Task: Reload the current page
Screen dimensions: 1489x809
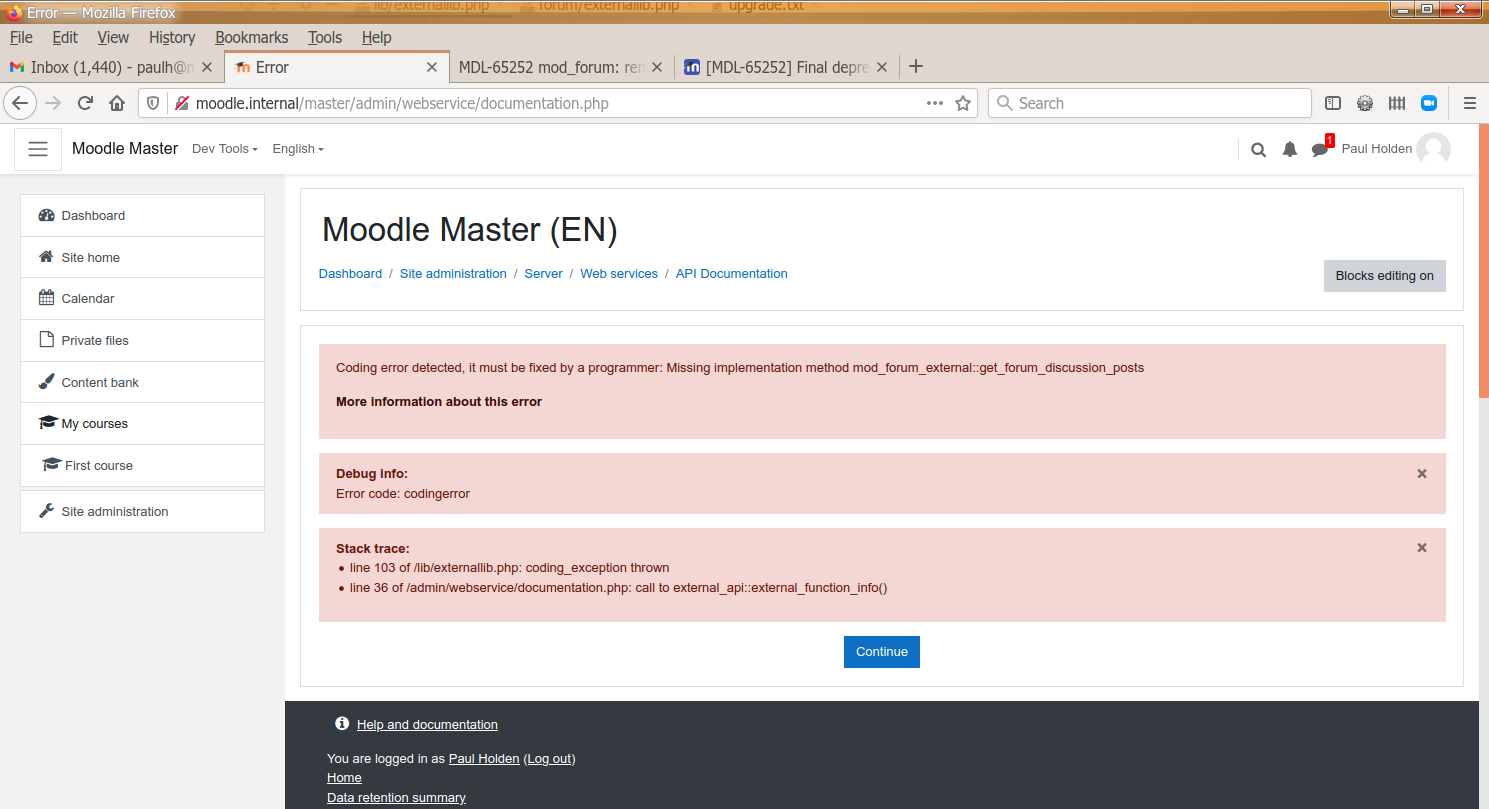Action: [86, 103]
